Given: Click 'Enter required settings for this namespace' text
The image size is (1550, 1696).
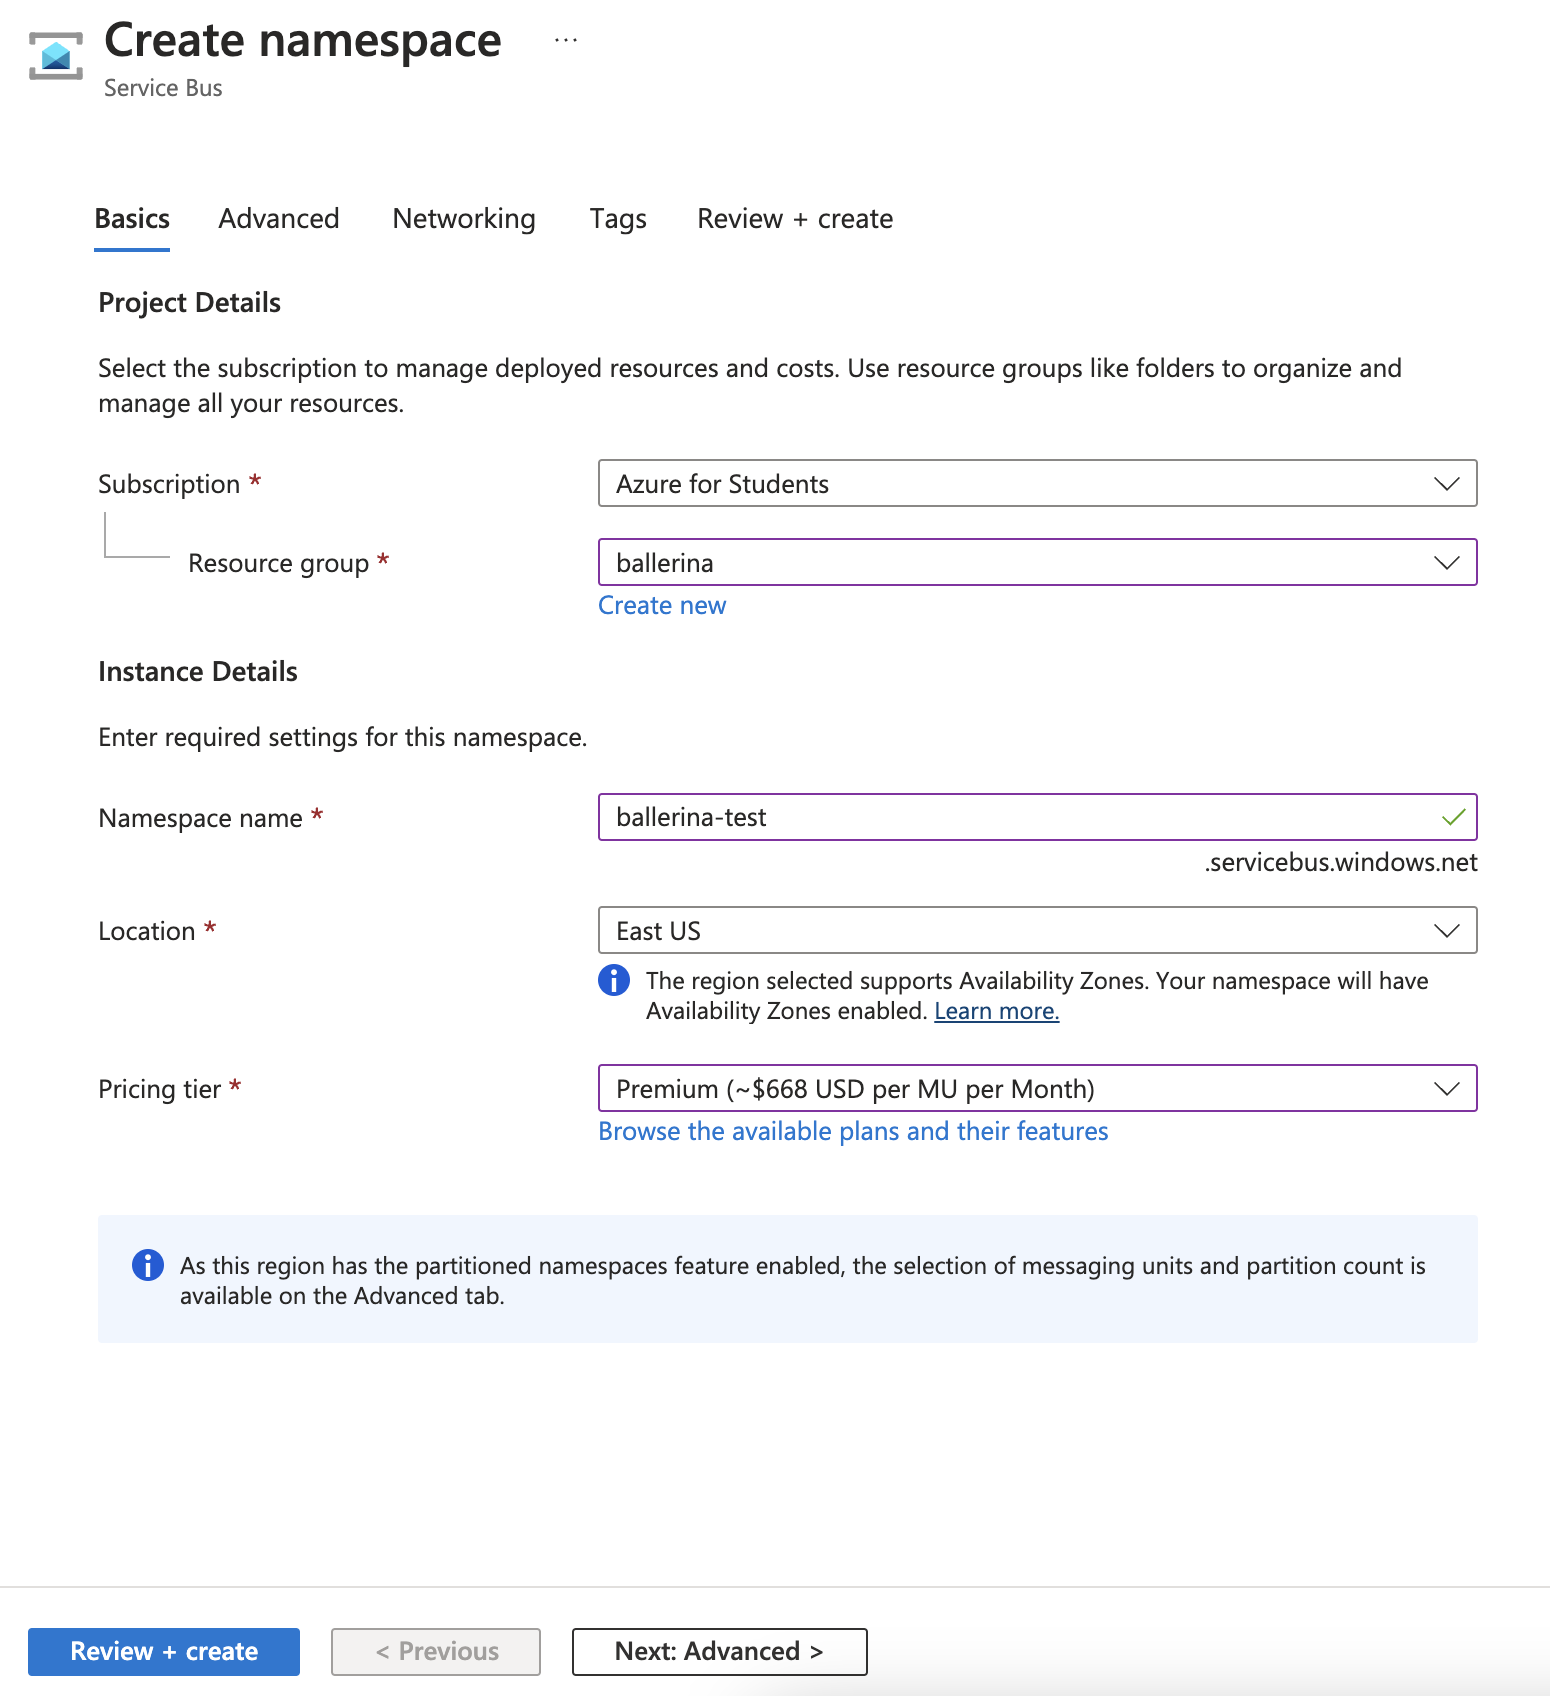Looking at the screenshot, I should [342, 737].
